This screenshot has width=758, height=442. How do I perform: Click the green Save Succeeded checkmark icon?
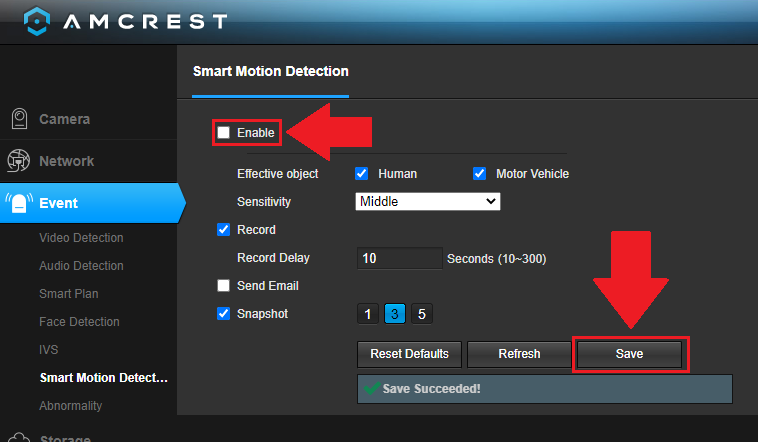tap(371, 388)
